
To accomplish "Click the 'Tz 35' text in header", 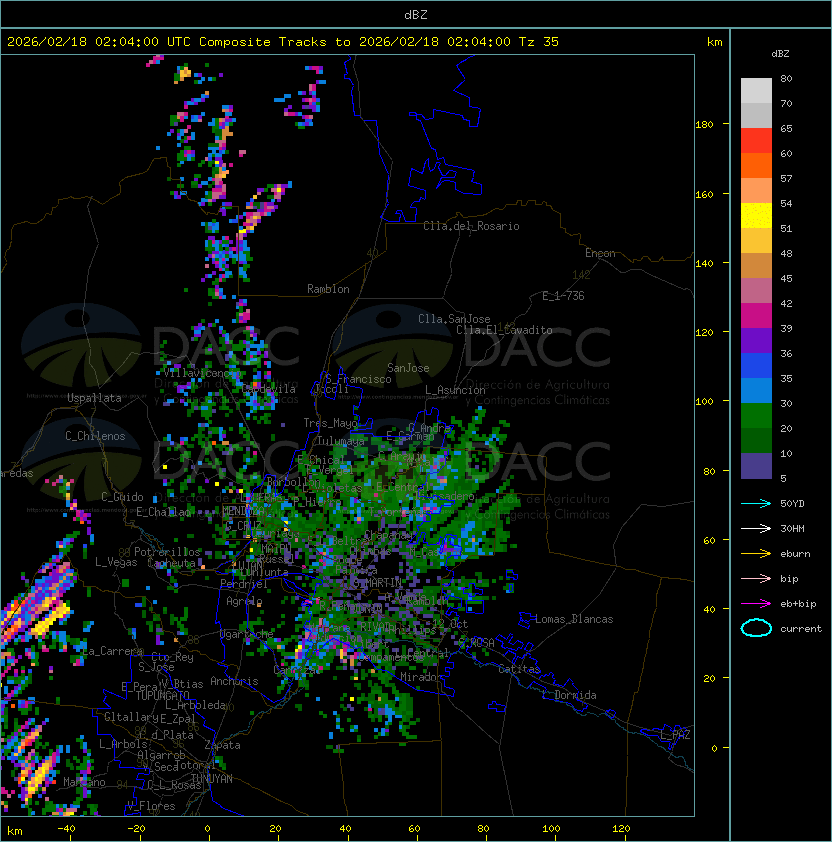I will pos(539,42).
